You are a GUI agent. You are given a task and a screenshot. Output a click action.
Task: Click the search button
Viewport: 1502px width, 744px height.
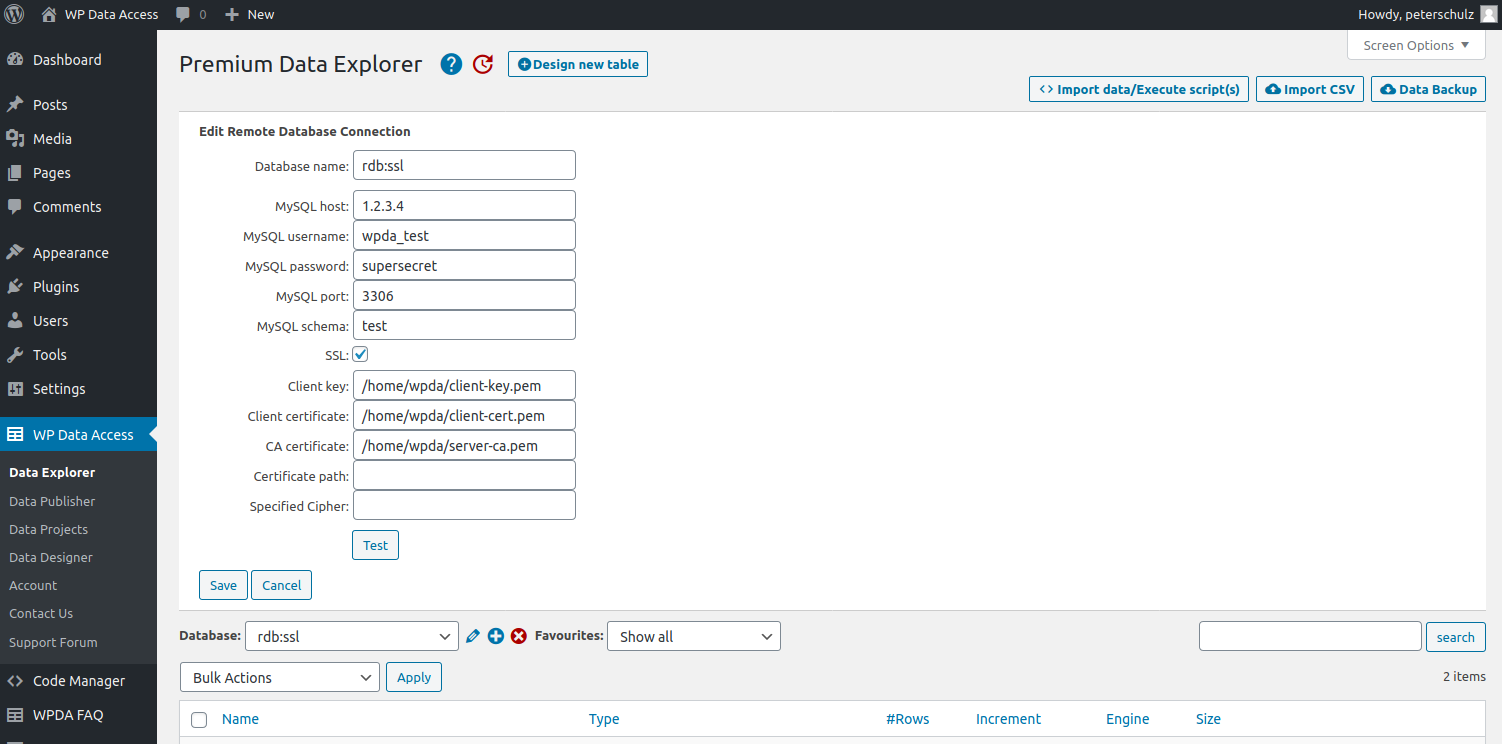tap(1456, 637)
